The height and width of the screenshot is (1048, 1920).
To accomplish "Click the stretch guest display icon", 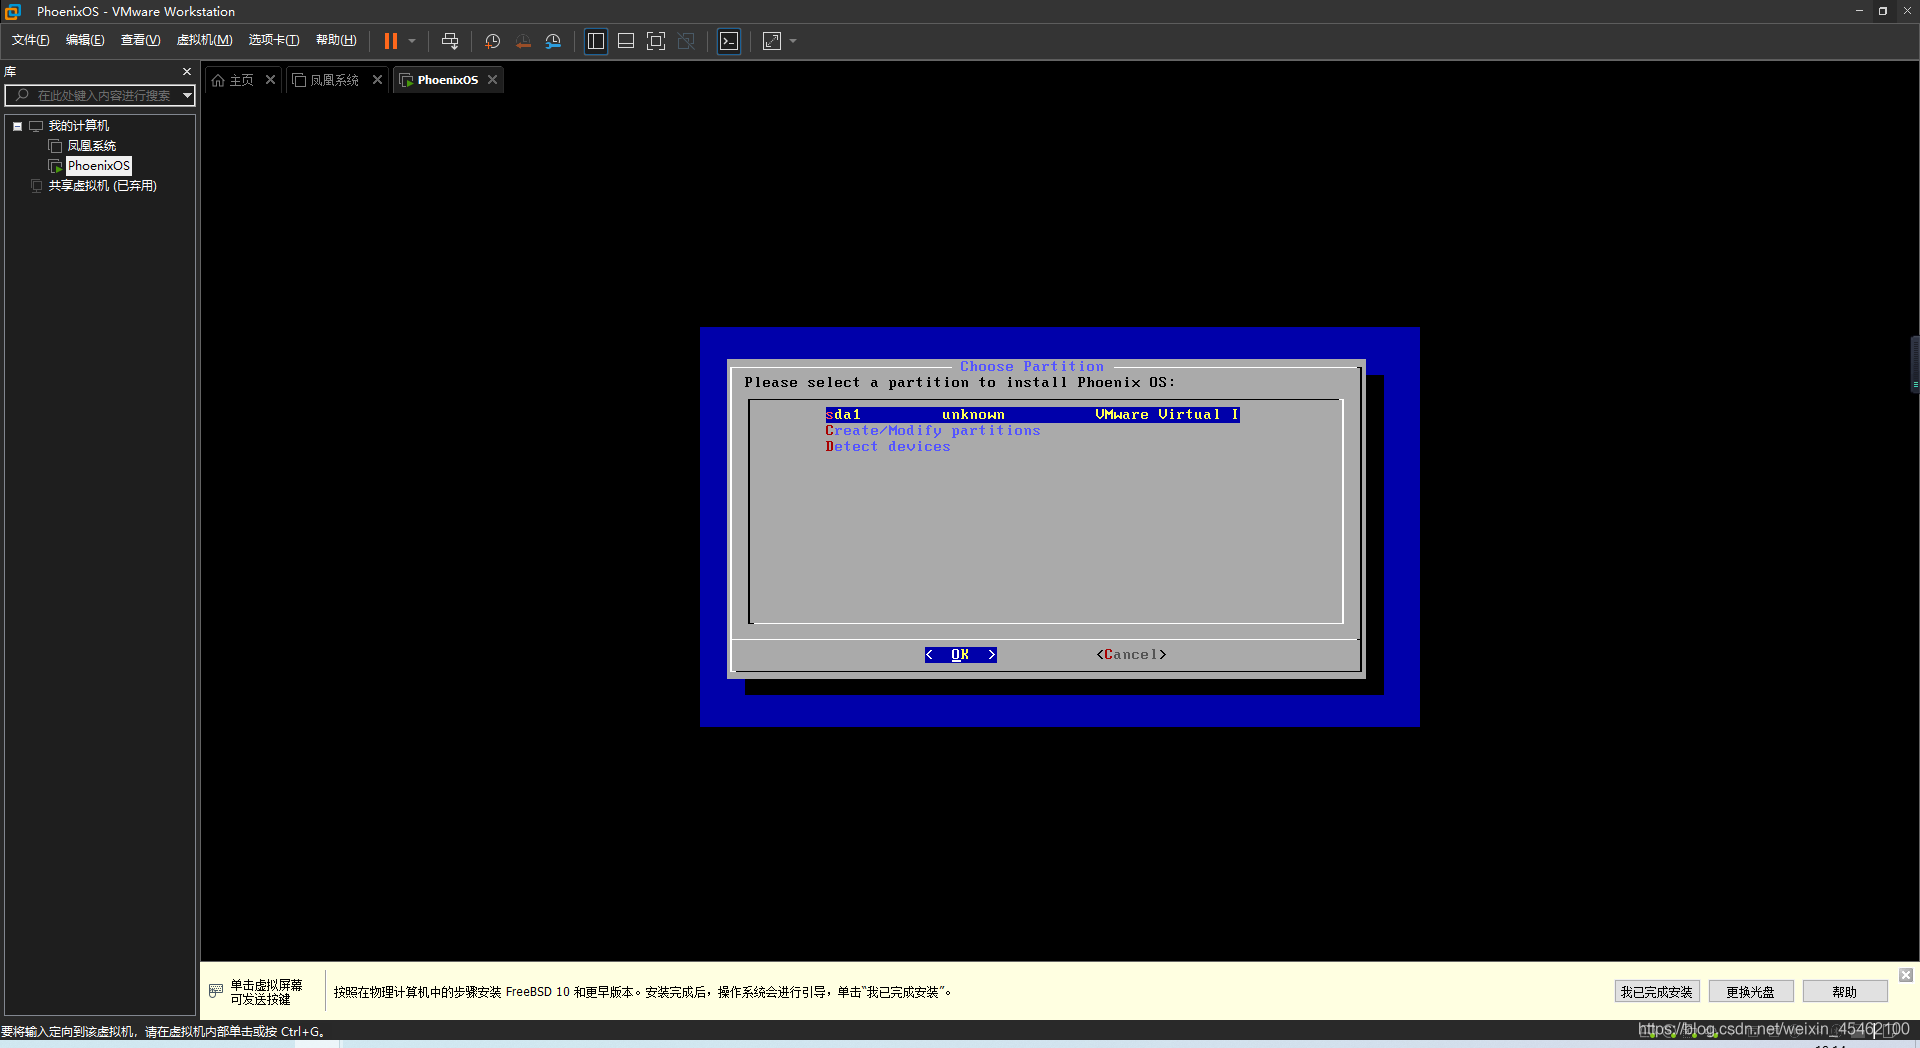I will pyautogui.click(x=772, y=41).
